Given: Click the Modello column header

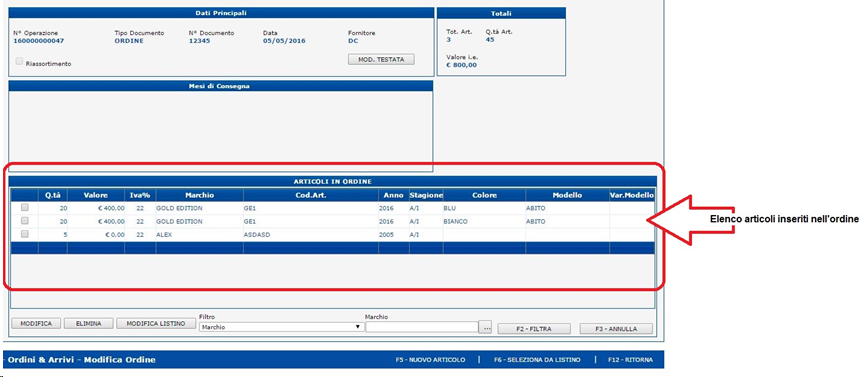Looking at the screenshot, I should point(567,195).
